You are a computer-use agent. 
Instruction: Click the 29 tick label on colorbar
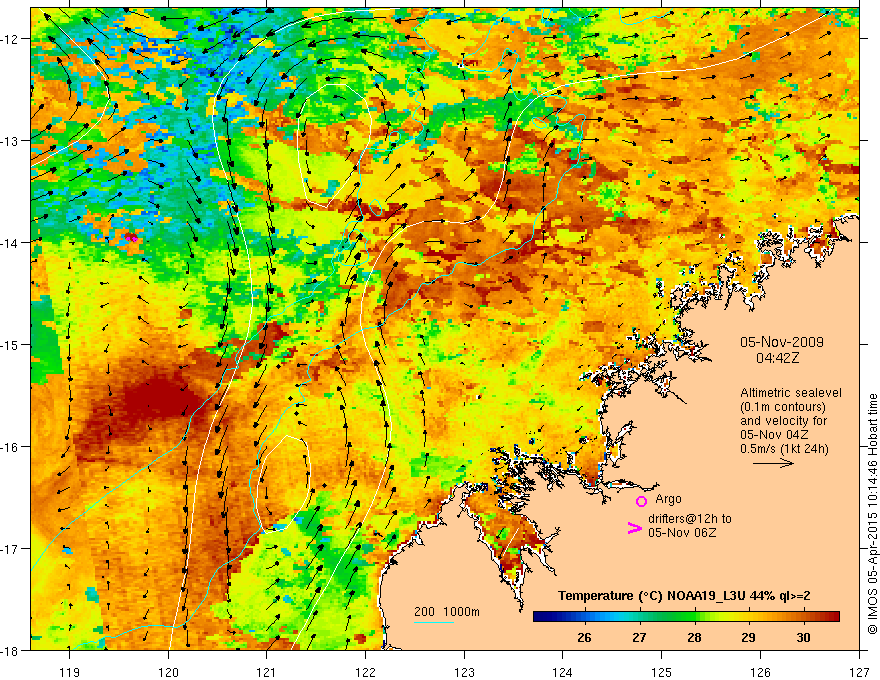tap(748, 637)
